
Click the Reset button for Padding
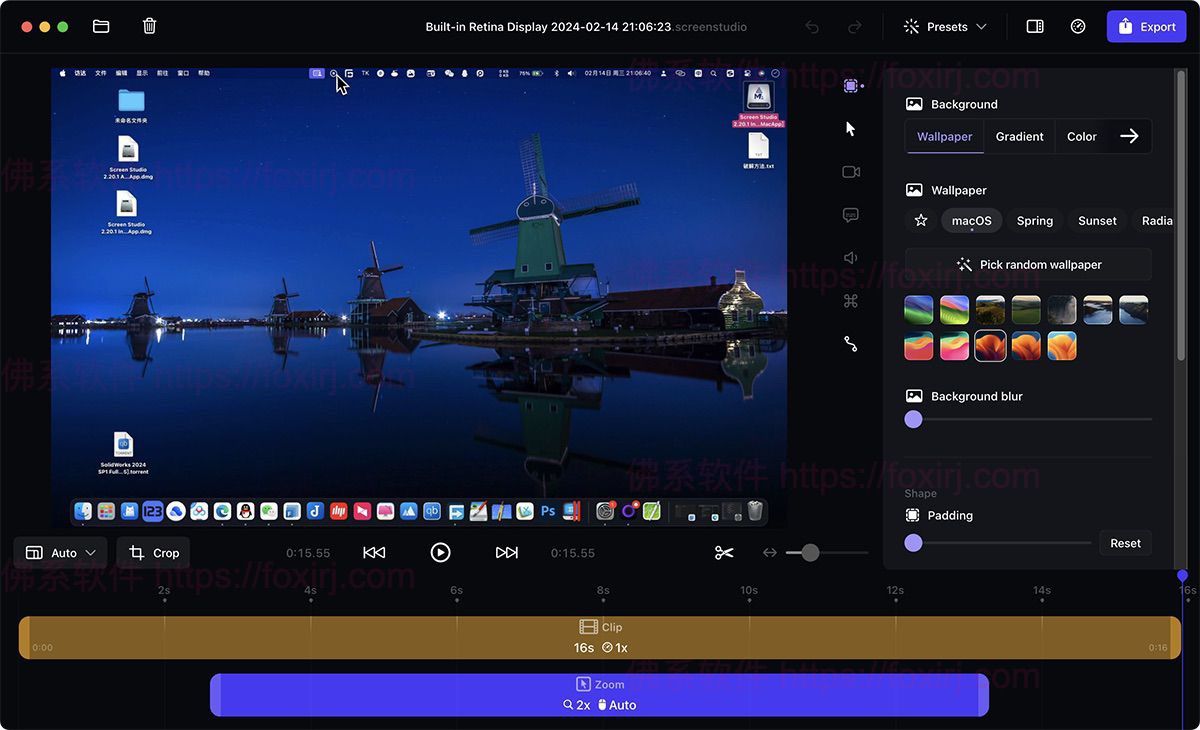pos(1125,543)
